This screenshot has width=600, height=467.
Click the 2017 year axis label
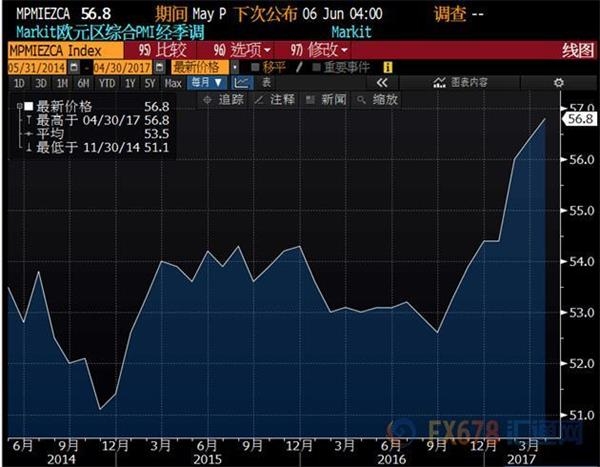[521, 459]
